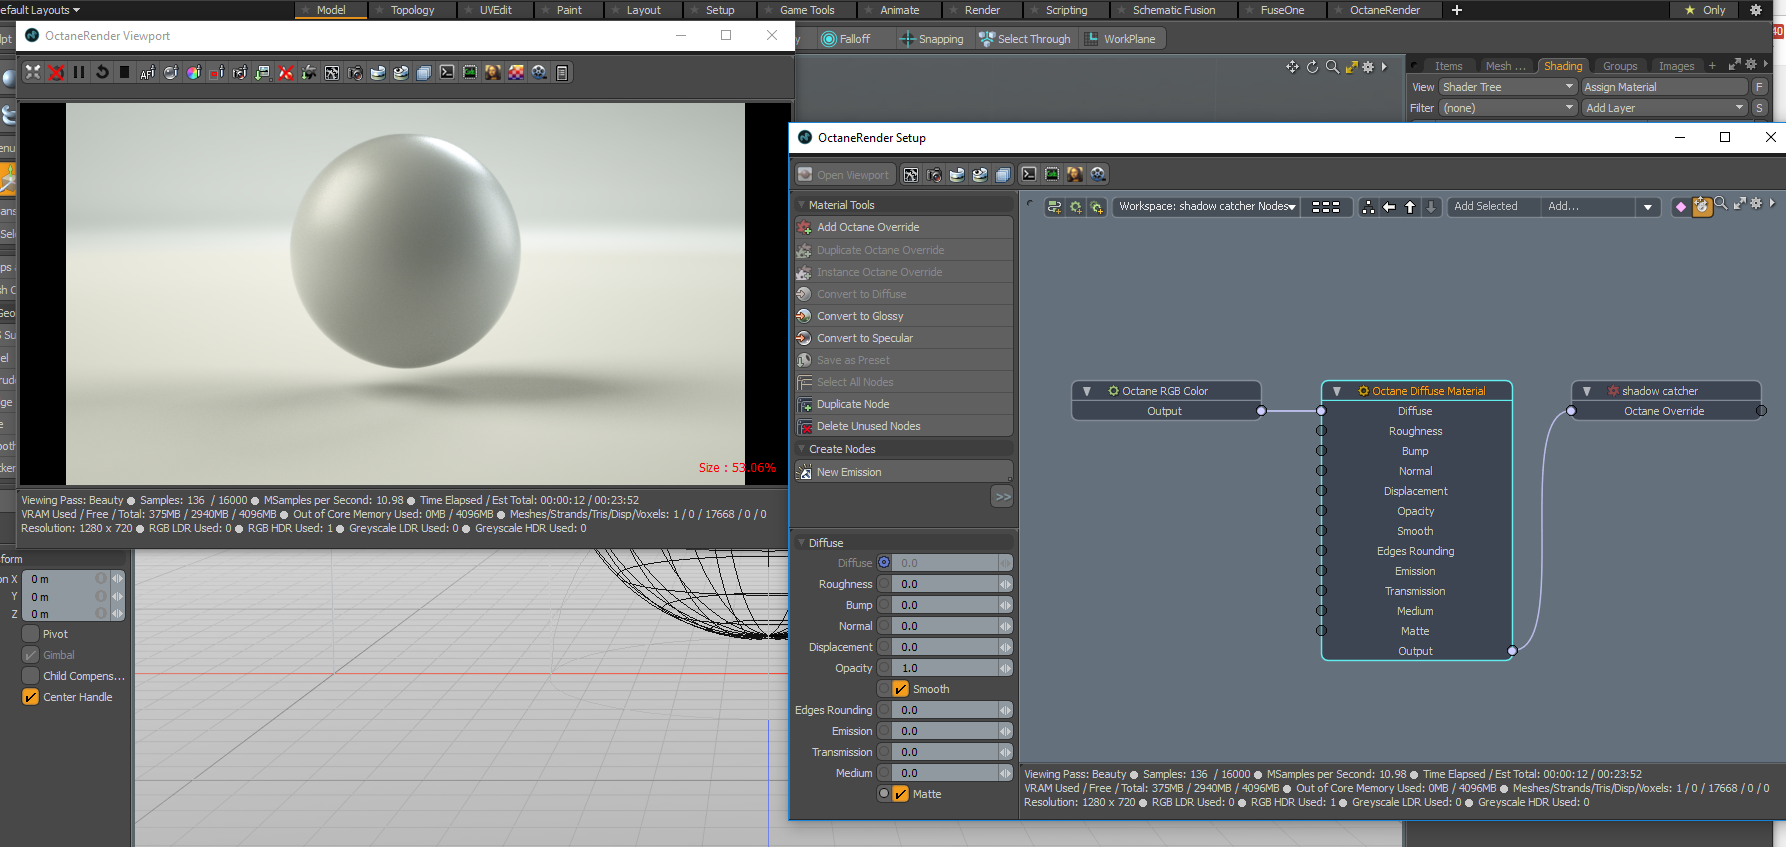Disable the Center Handle checkbox
The width and height of the screenshot is (1786, 847).
click(x=31, y=697)
